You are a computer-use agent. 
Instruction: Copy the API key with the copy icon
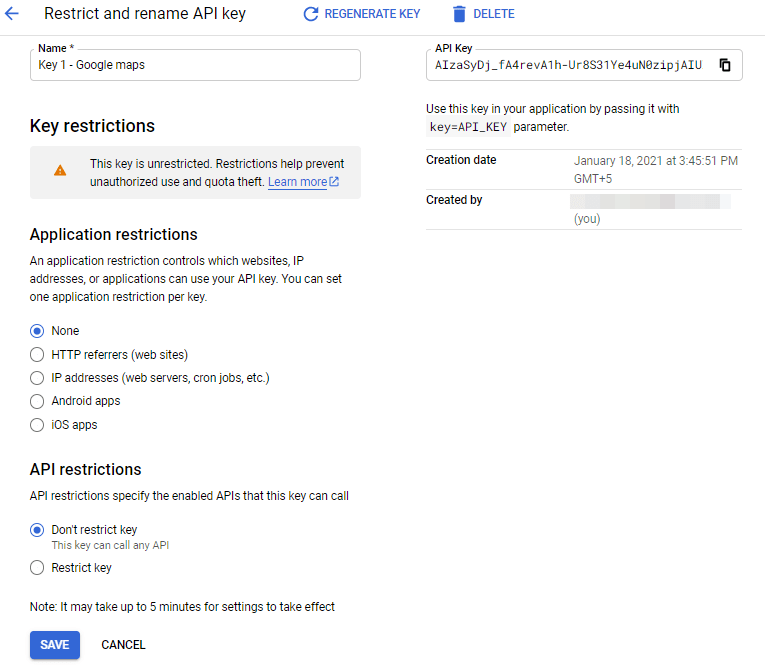tap(725, 65)
